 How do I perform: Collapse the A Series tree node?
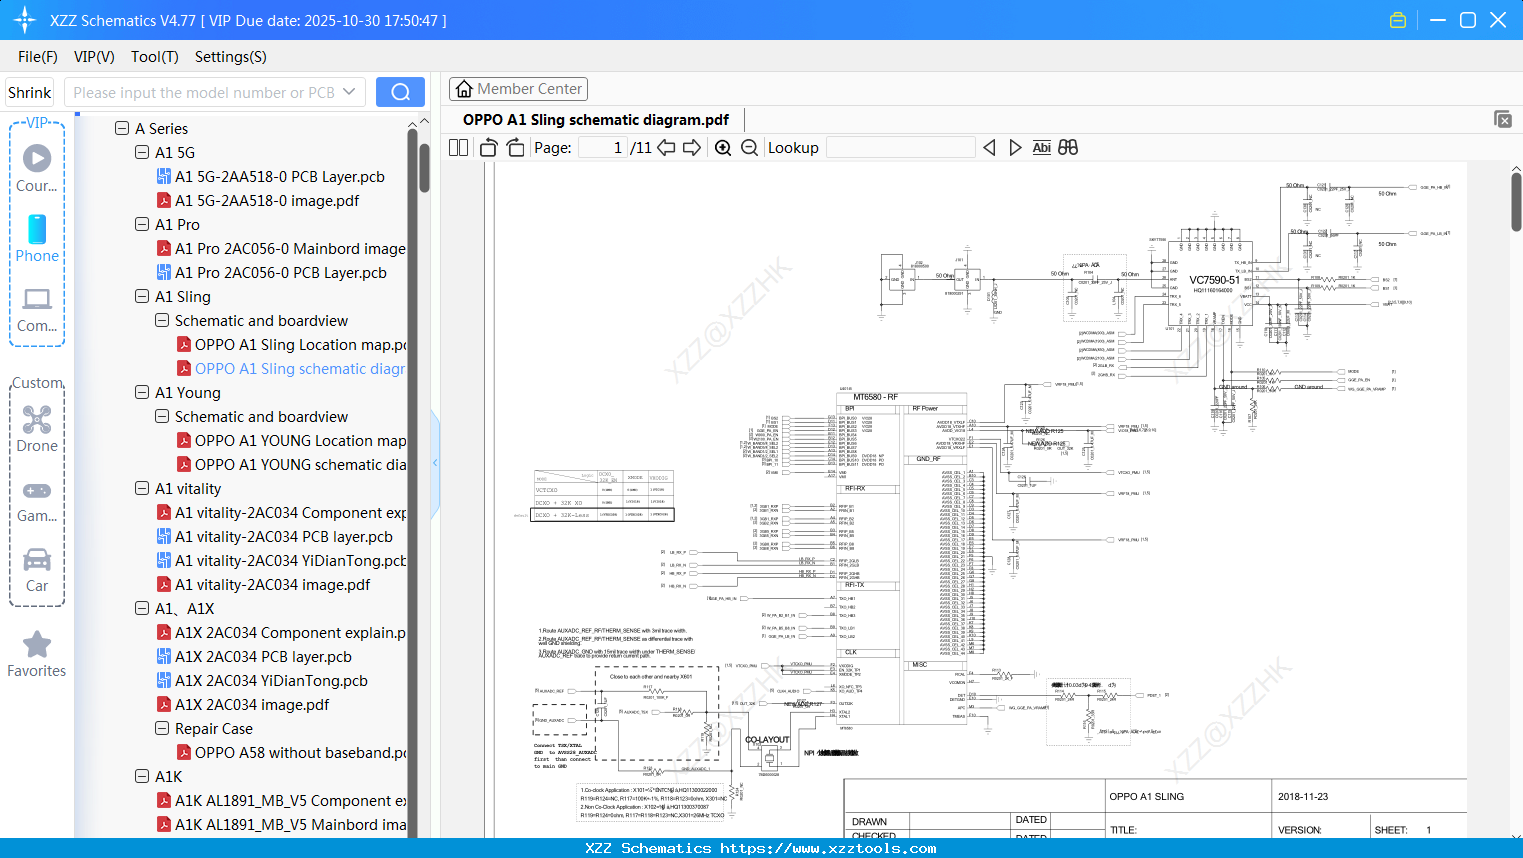(122, 129)
